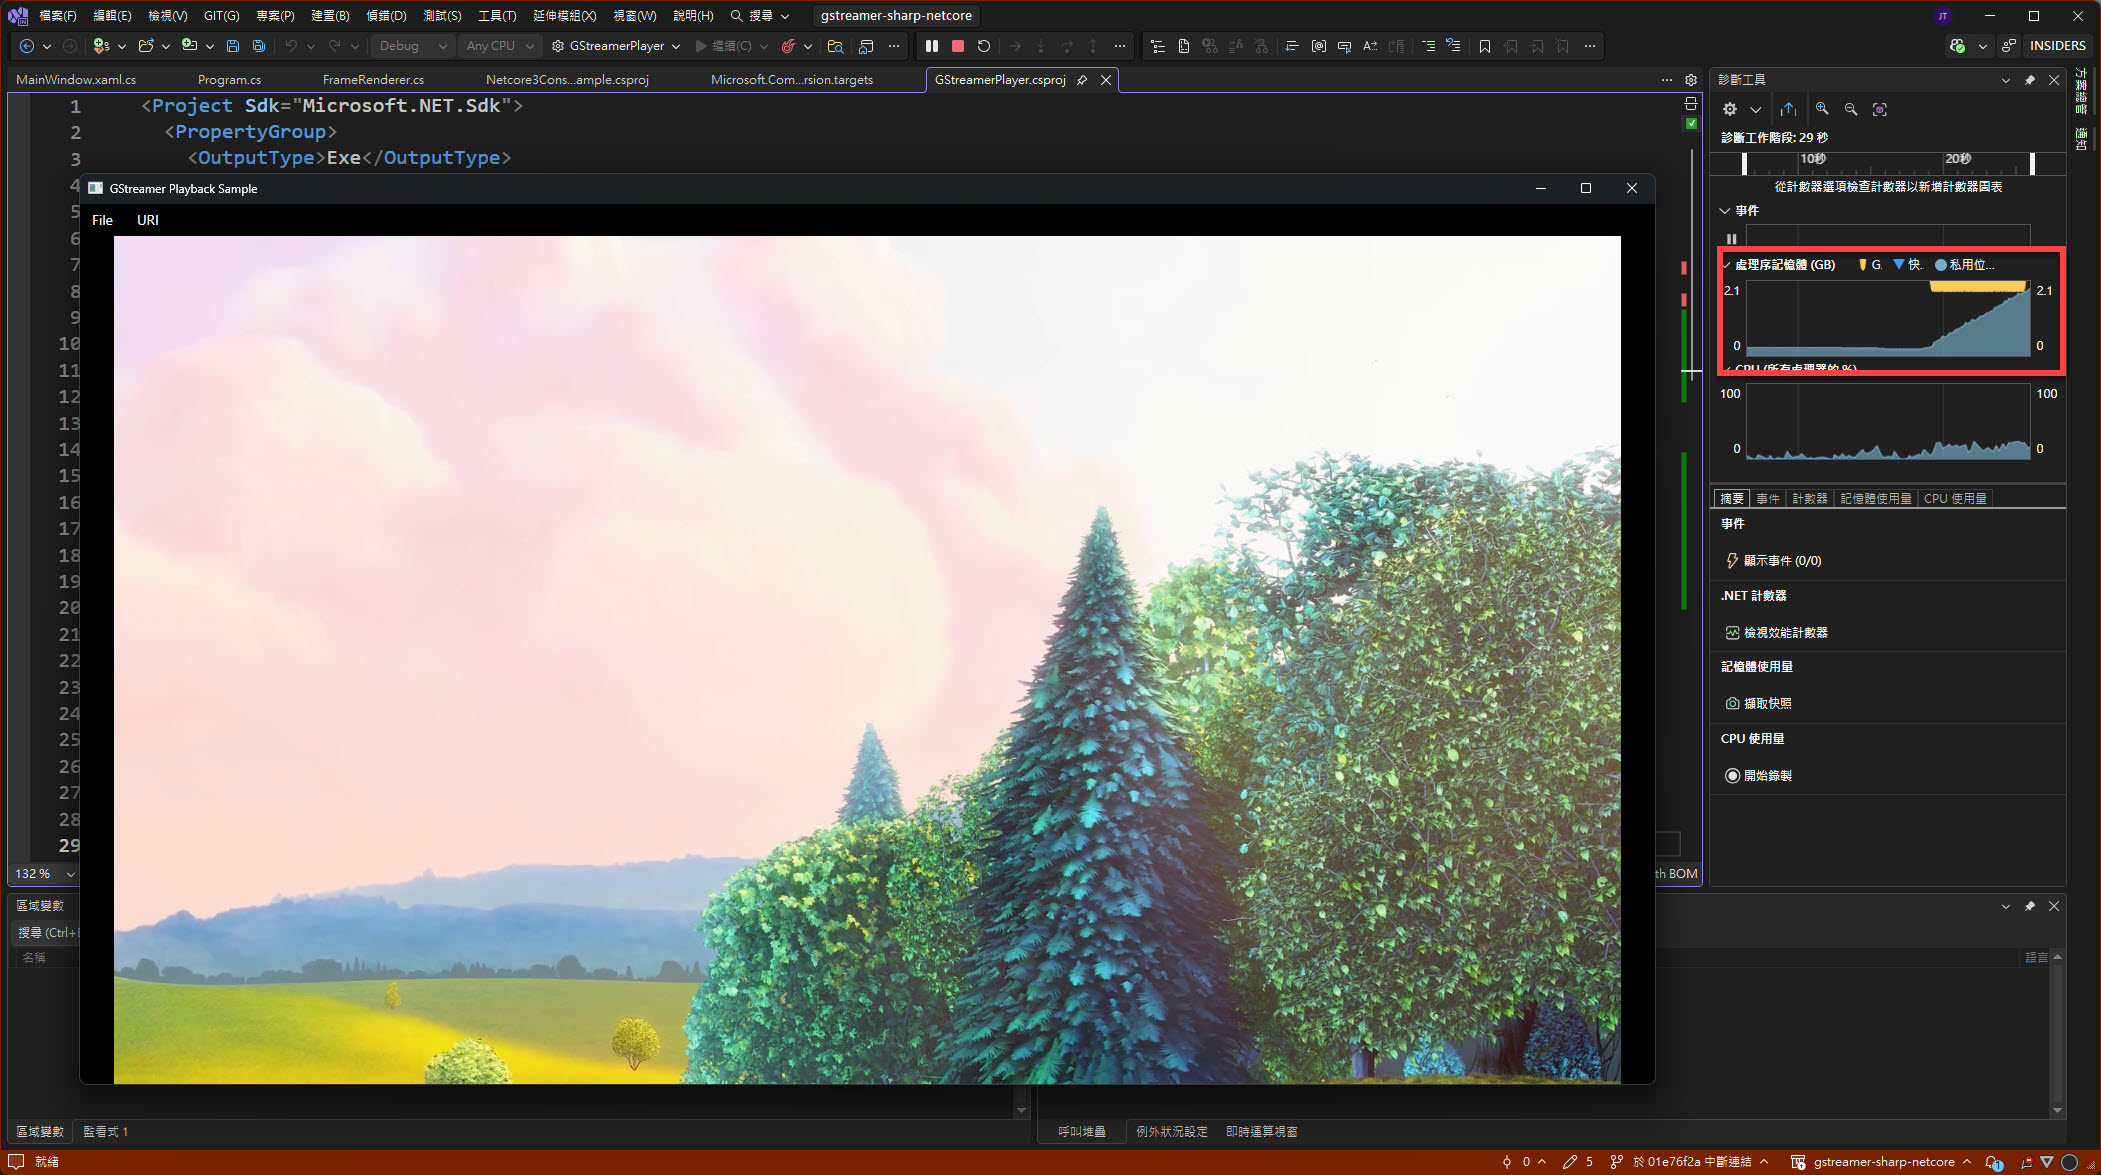Open the view performance counters link
Image resolution: width=2101 pixels, height=1175 pixels.
pos(1785,632)
